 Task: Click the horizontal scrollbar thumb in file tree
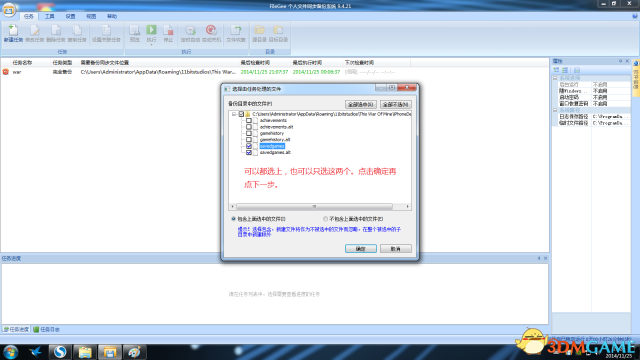click(314, 207)
